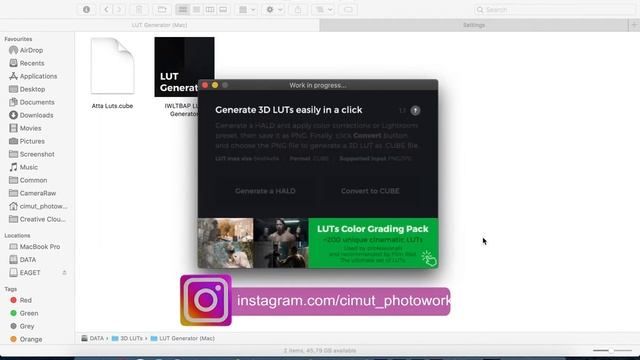Click Convert to CUBE button
Viewport: 640px width, 360px height.
click(370, 191)
